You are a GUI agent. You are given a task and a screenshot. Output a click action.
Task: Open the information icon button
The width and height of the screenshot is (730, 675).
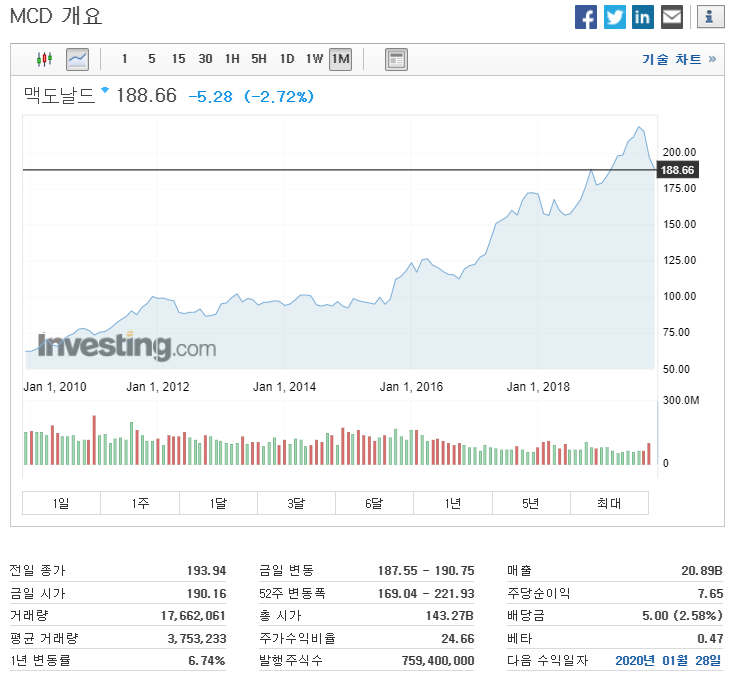(710, 17)
